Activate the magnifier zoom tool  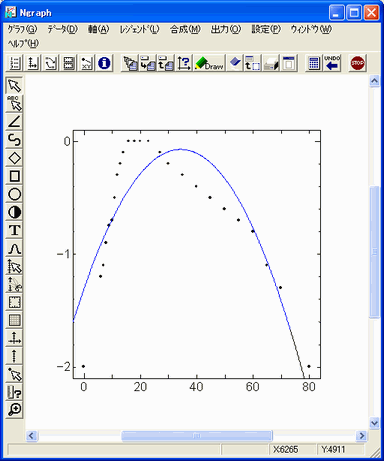tap(14, 409)
